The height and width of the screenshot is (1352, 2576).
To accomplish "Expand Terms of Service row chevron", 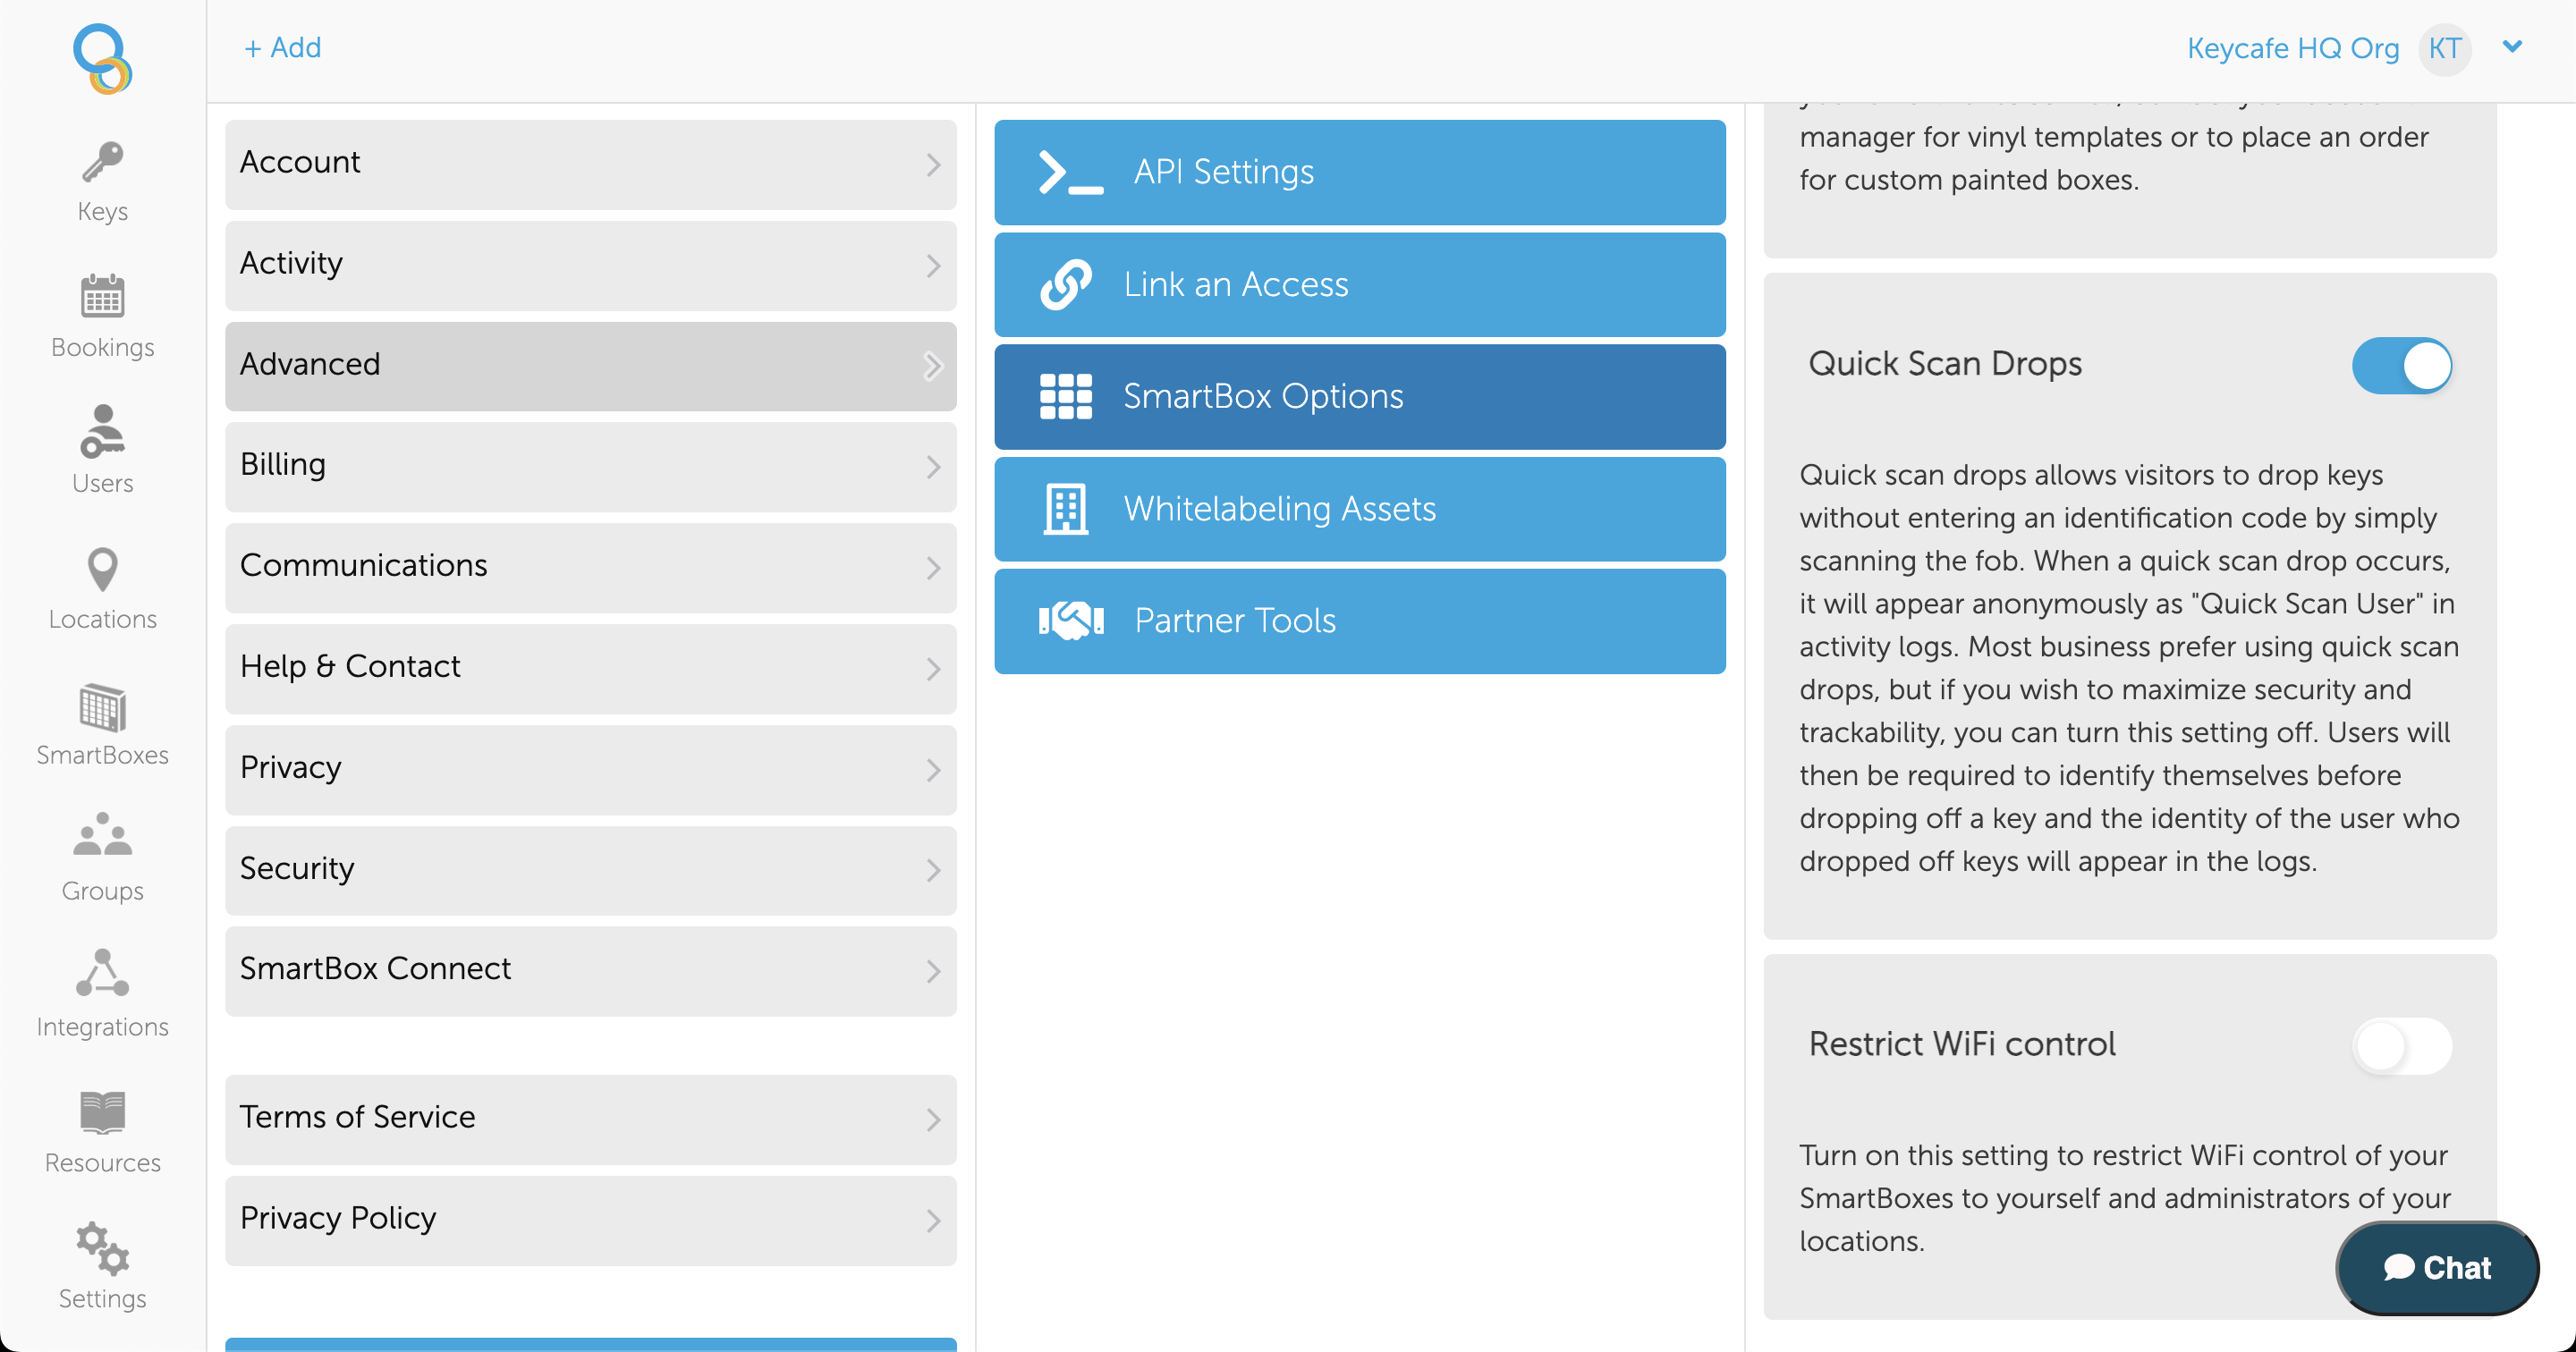I will (933, 1120).
